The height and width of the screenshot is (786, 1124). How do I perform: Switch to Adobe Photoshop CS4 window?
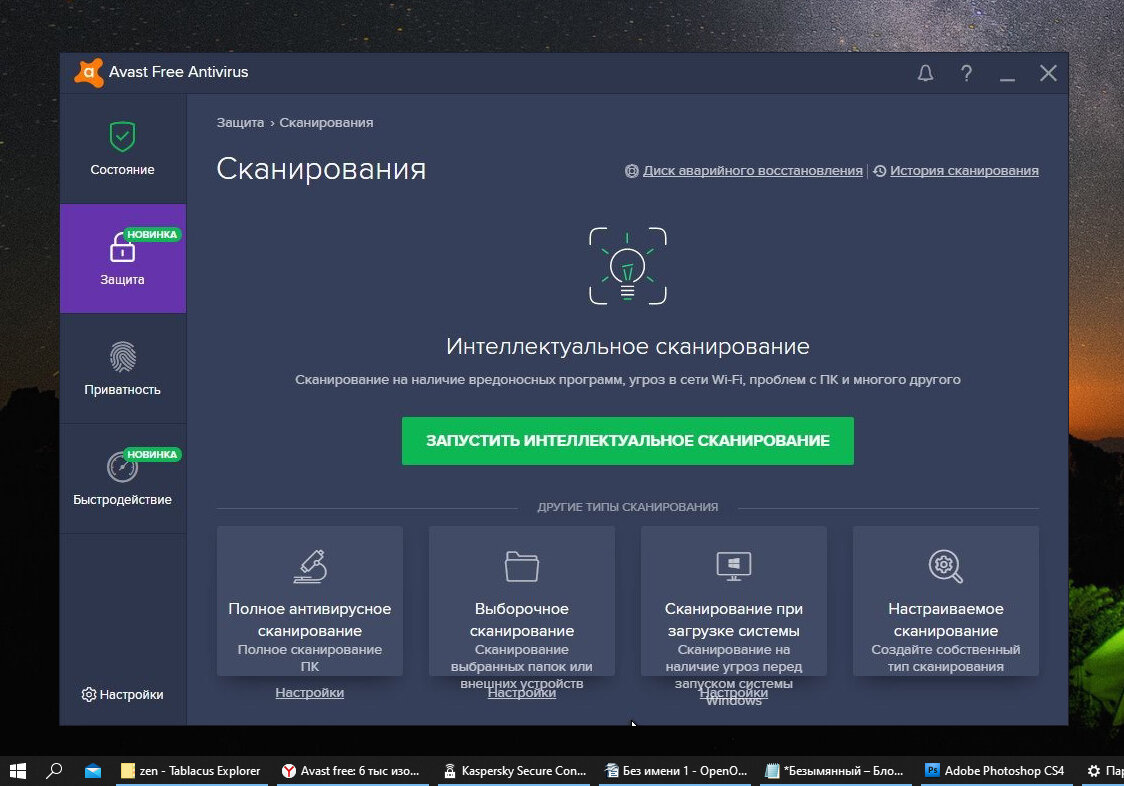coord(996,771)
